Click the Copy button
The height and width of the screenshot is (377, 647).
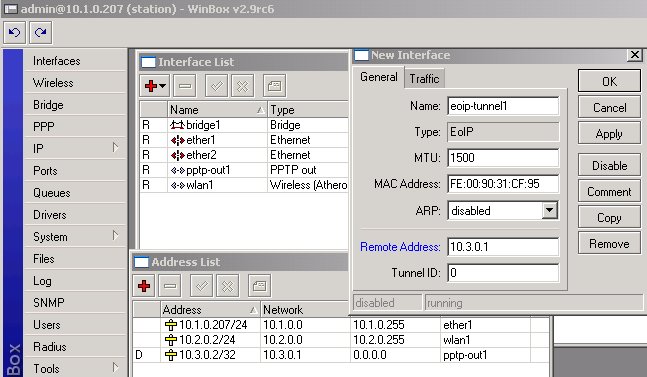click(609, 217)
